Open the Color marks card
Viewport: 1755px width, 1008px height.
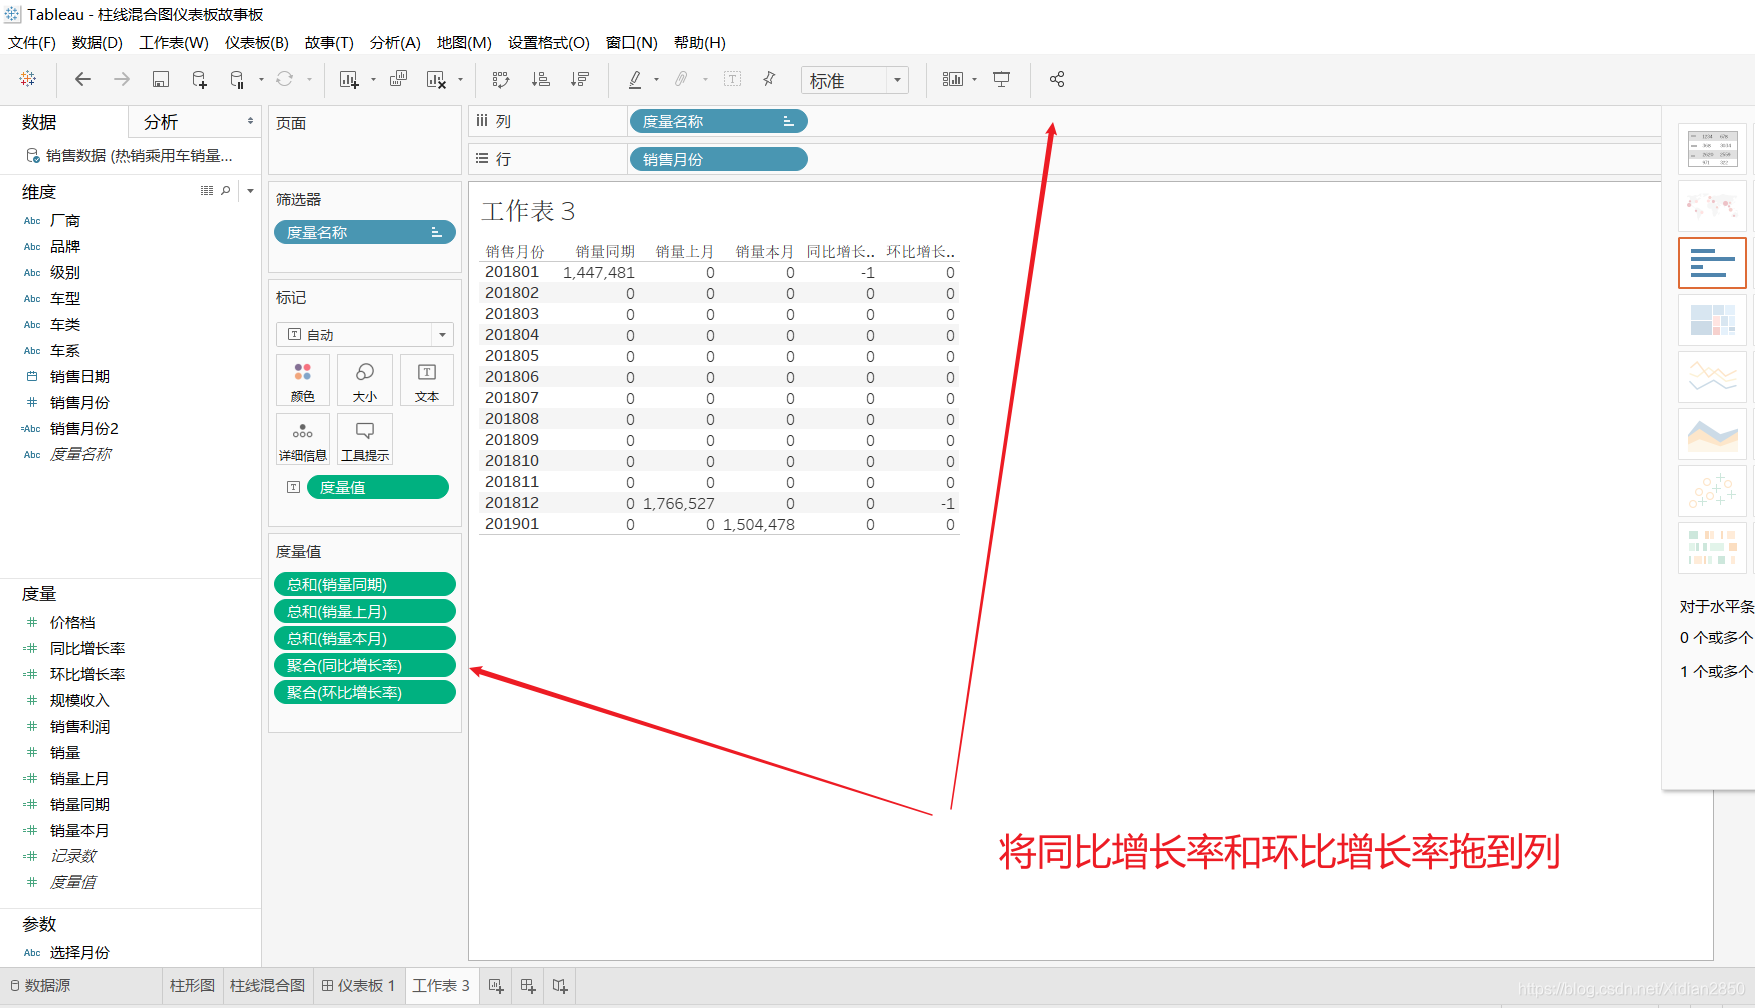click(x=303, y=381)
